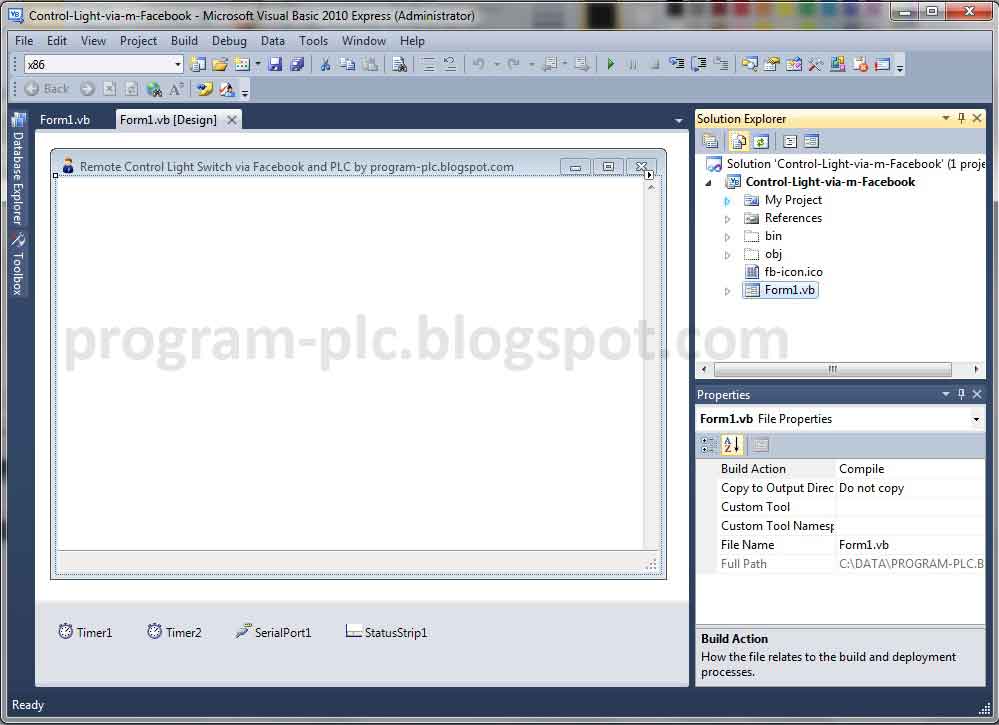Viewport: 999px width, 725px height.
Task: Select Timer2 component in the tray
Action: [x=174, y=632]
